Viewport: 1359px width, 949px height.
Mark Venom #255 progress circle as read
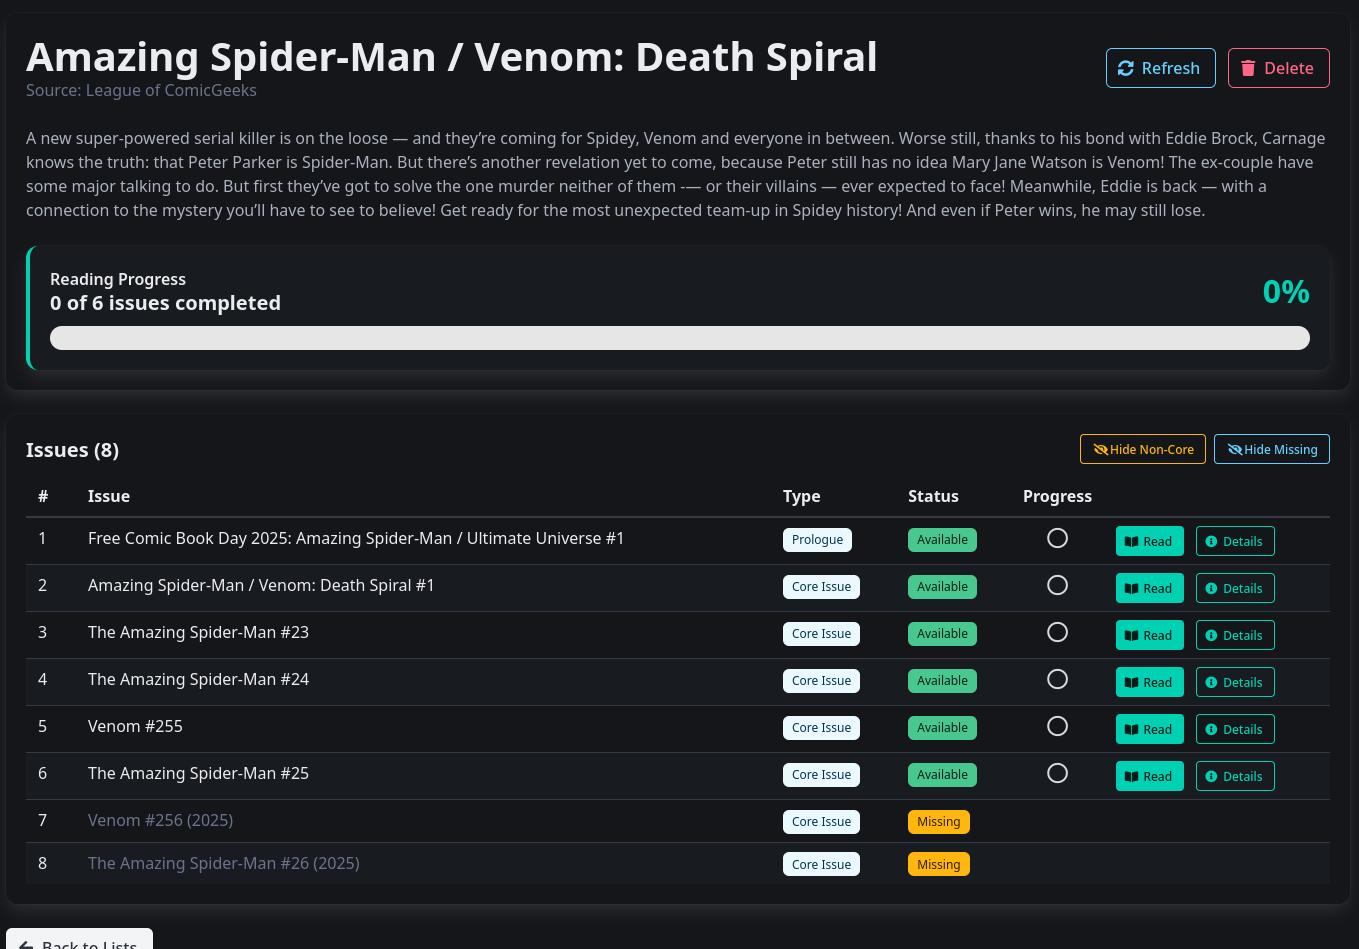pyautogui.click(x=1057, y=726)
